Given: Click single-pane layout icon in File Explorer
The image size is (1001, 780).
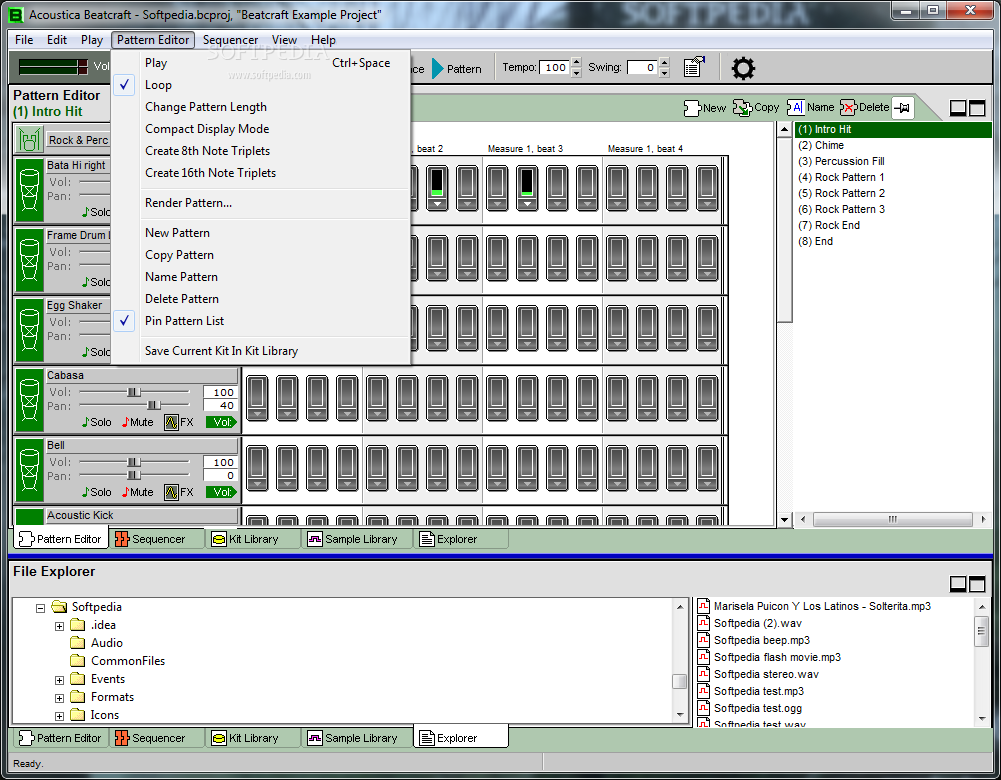Looking at the screenshot, I should (x=958, y=583).
